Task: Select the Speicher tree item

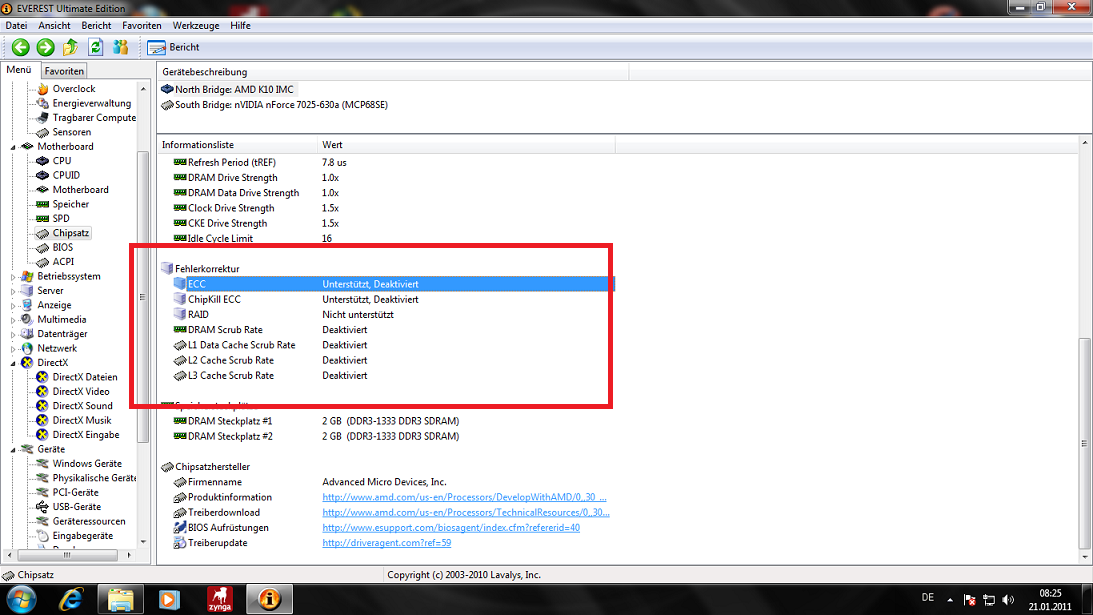Action: click(x=70, y=204)
